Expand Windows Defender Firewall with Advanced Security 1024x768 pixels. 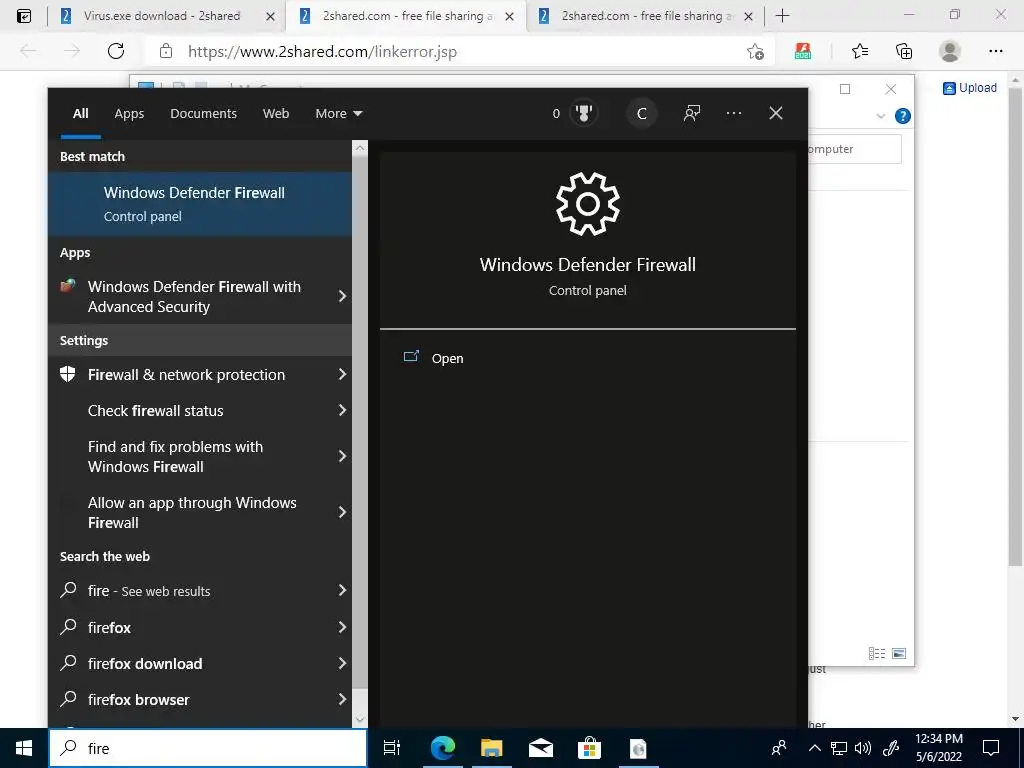(342, 296)
